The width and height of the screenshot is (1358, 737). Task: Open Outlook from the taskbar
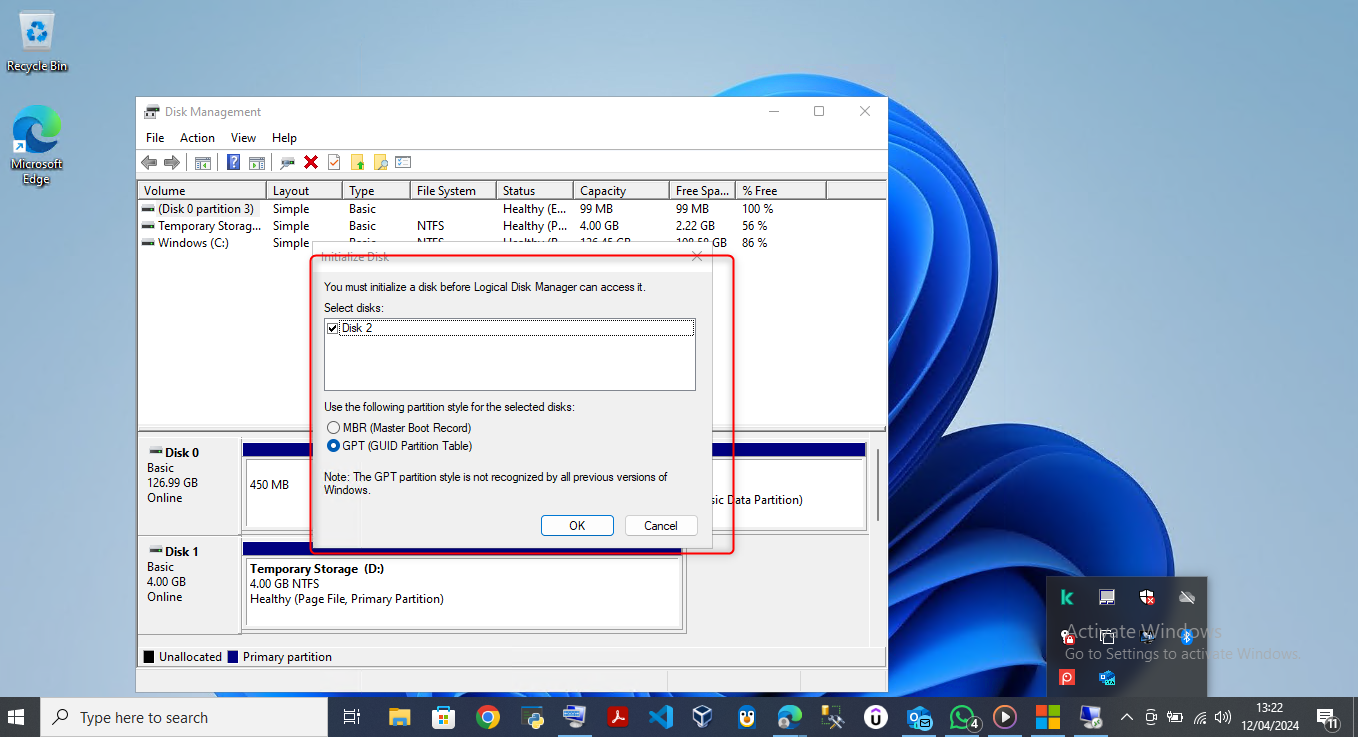click(919, 717)
